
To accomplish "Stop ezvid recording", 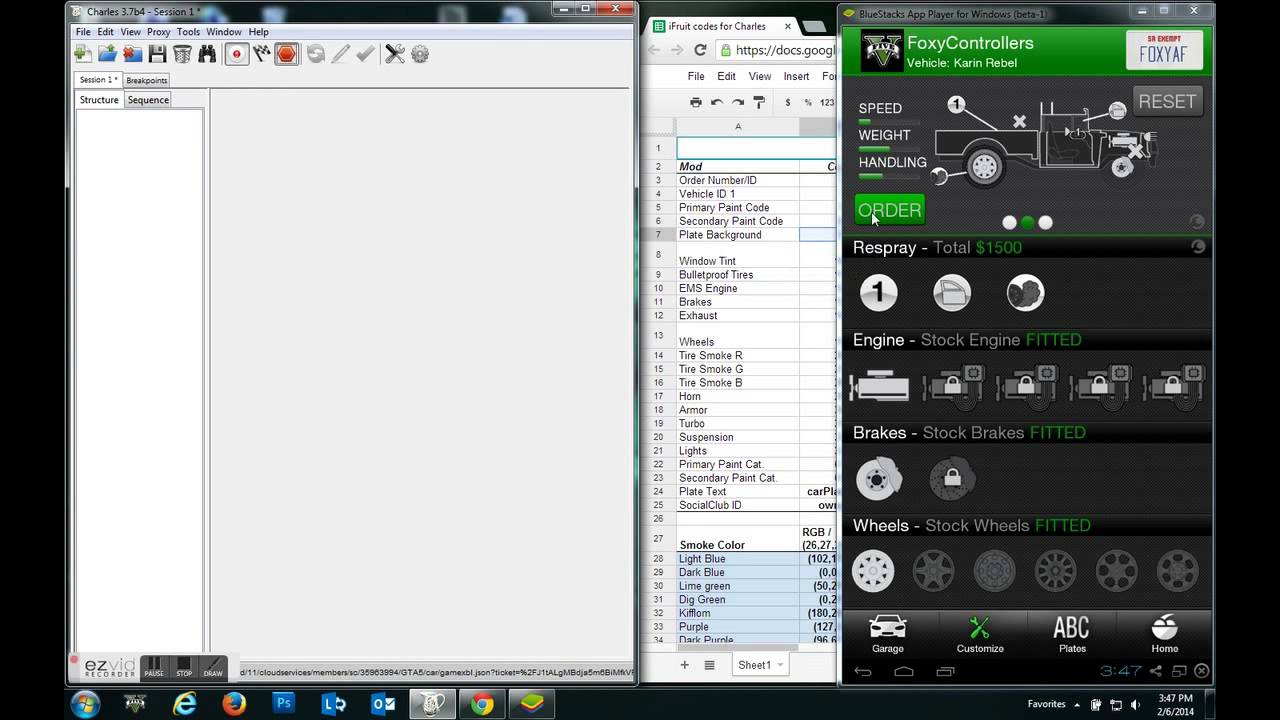I will click(x=183, y=666).
